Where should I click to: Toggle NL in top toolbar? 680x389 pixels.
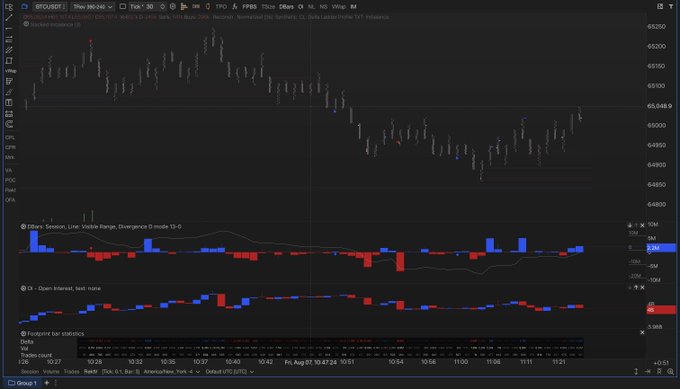311,7
